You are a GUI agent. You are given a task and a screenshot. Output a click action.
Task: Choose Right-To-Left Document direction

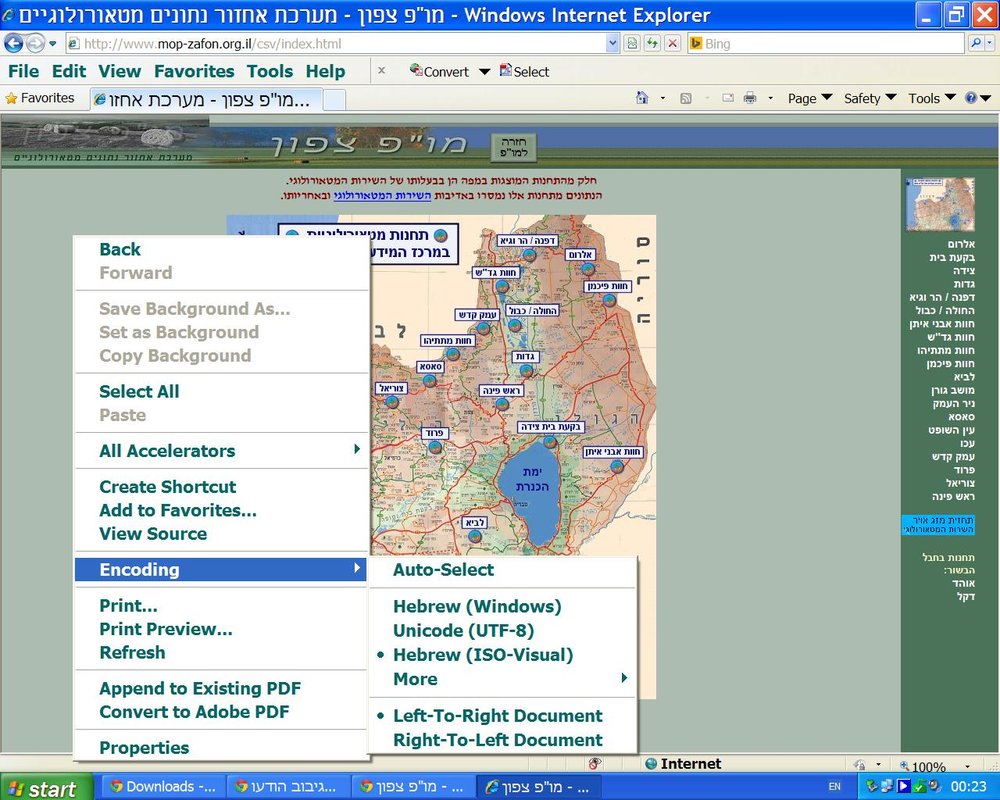pyautogui.click(x=497, y=740)
